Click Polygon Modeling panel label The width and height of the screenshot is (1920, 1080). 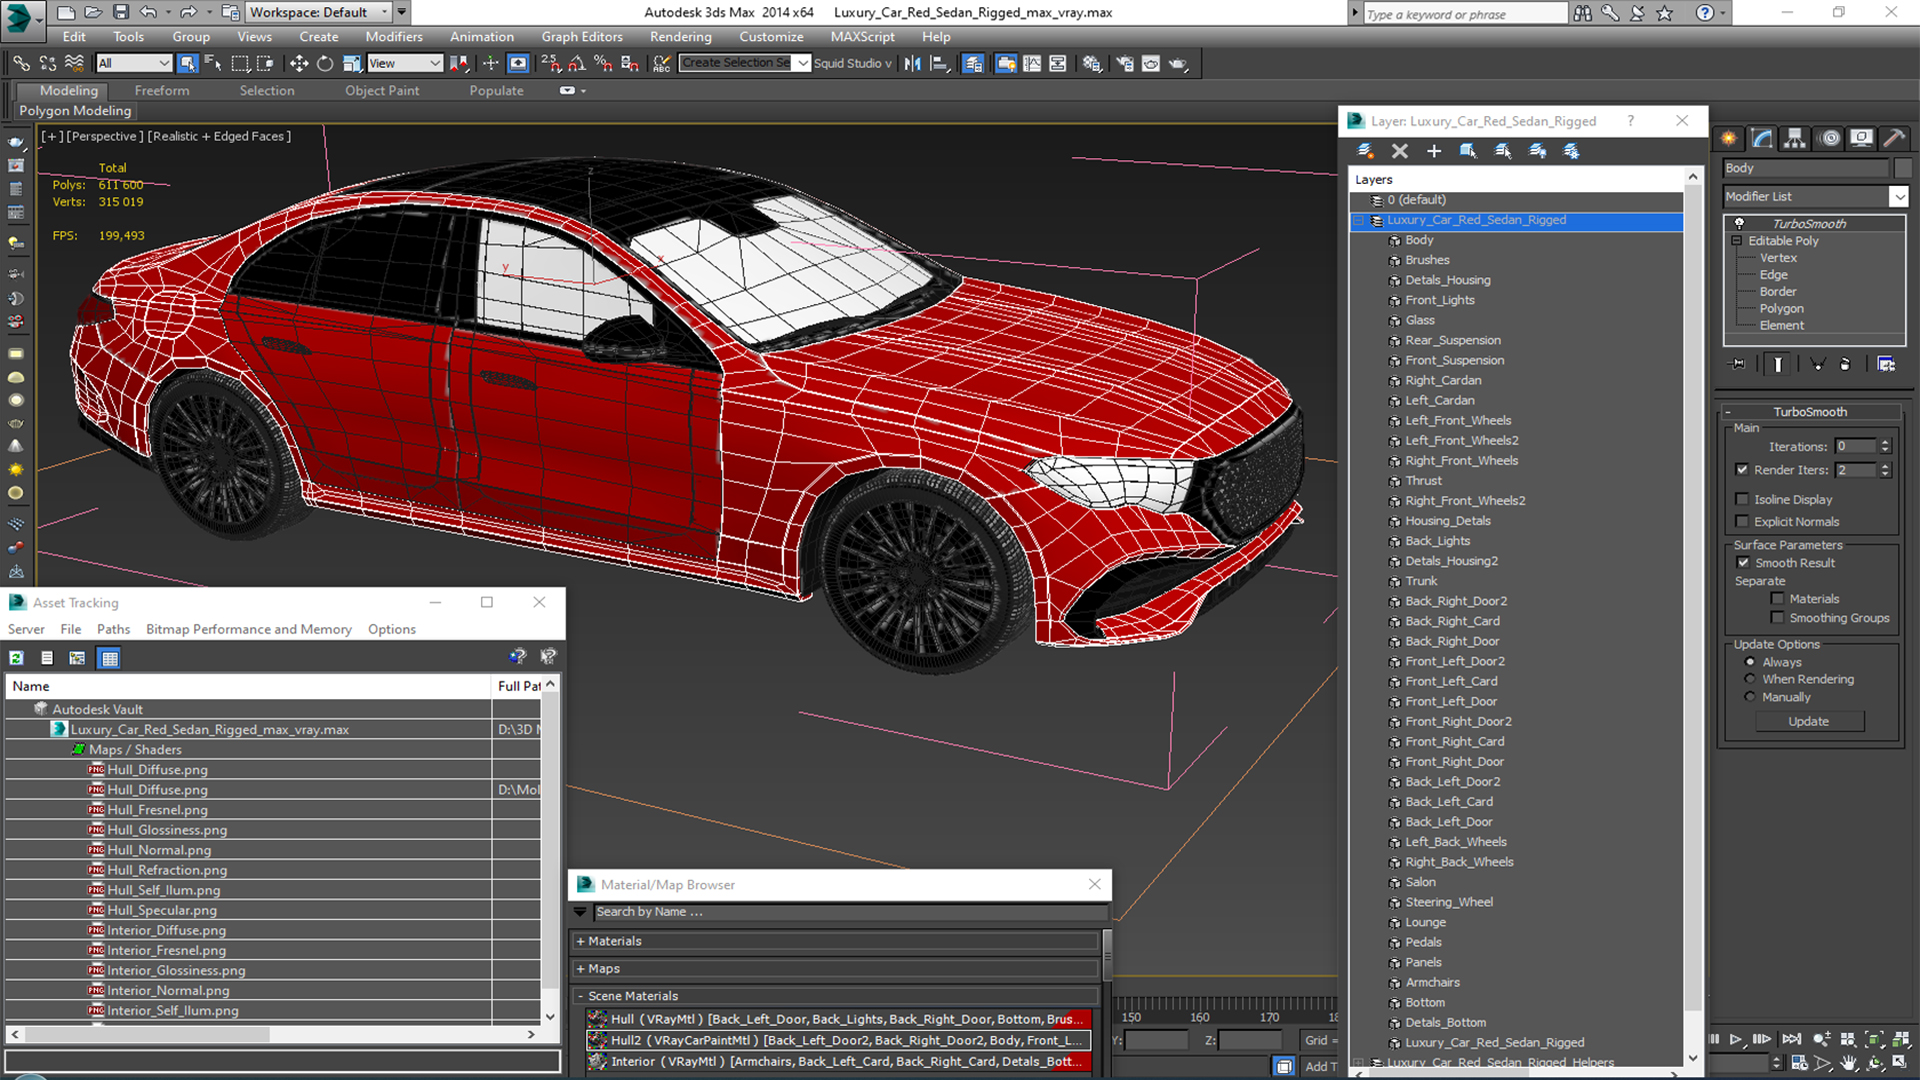[75, 111]
